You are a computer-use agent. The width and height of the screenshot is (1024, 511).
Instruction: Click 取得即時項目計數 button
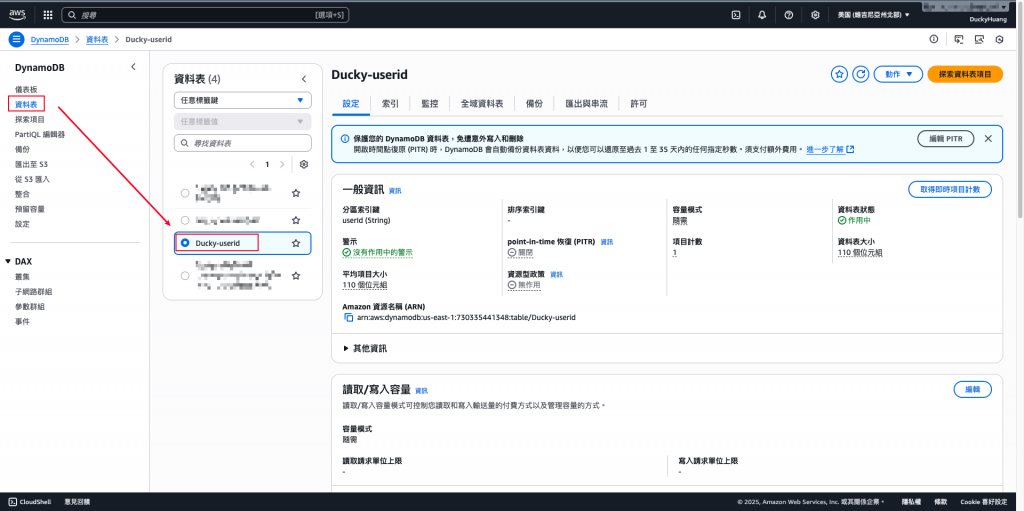[x=950, y=190]
